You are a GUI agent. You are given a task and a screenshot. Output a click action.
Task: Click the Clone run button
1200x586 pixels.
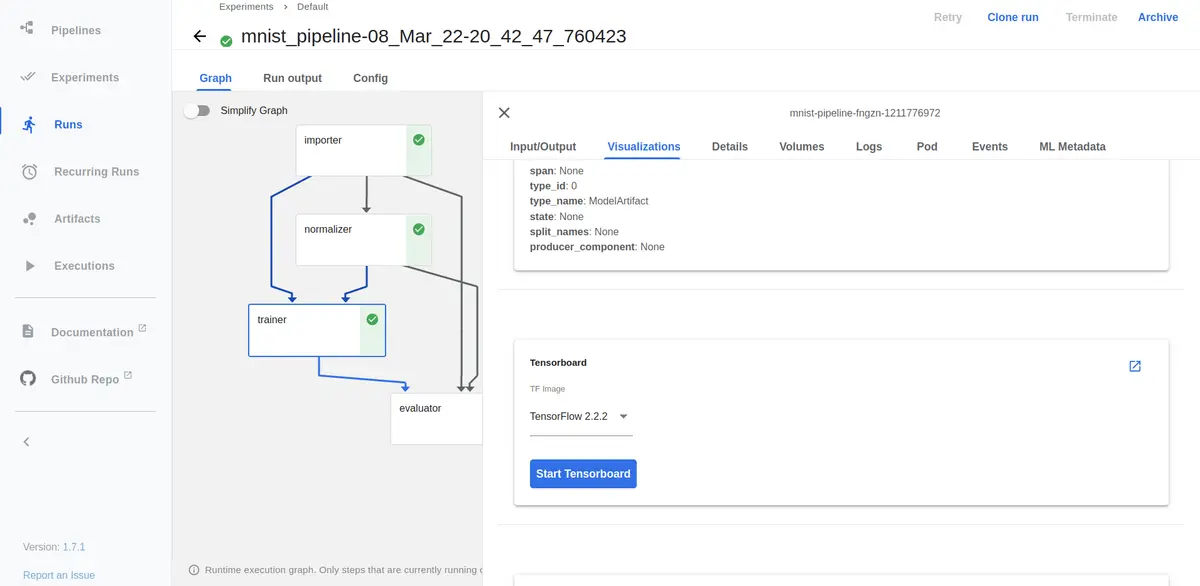coord(1012,17)
